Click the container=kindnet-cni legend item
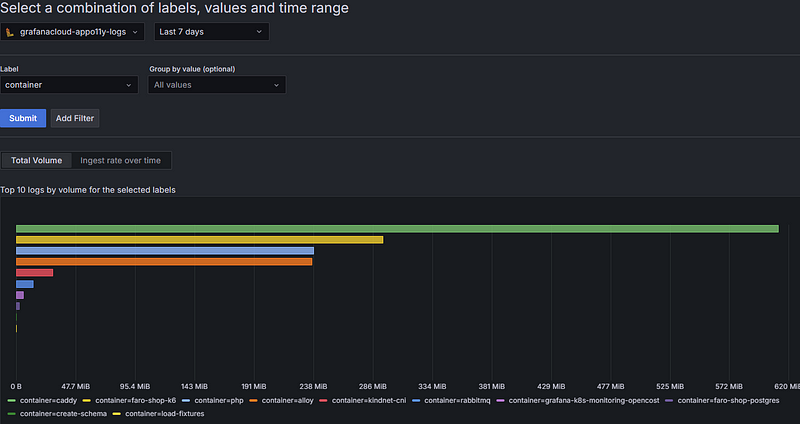Image resolution: width=800 pixels, height=424 pixels. [366, 400]
